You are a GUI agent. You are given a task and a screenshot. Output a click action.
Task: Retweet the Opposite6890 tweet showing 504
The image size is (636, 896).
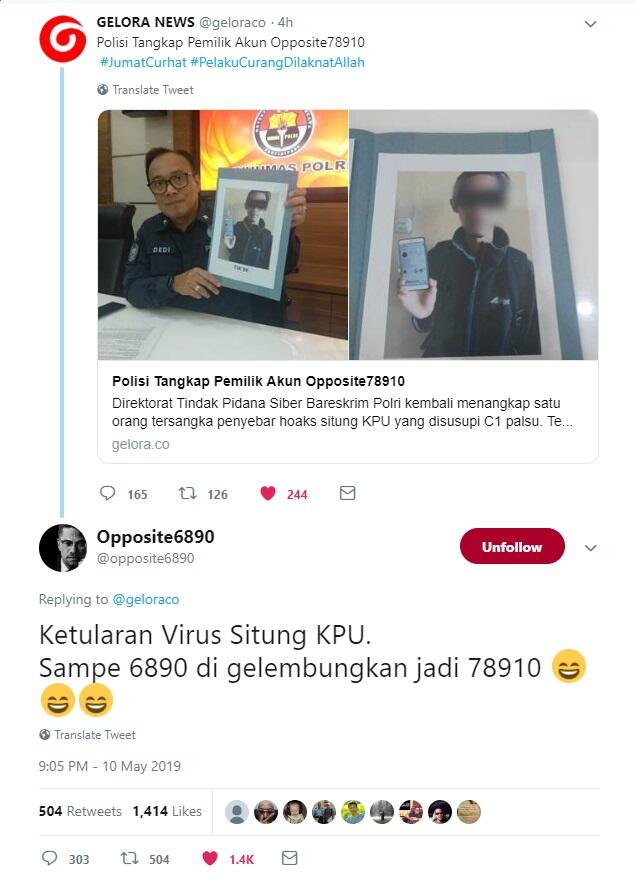pos(130,858)
